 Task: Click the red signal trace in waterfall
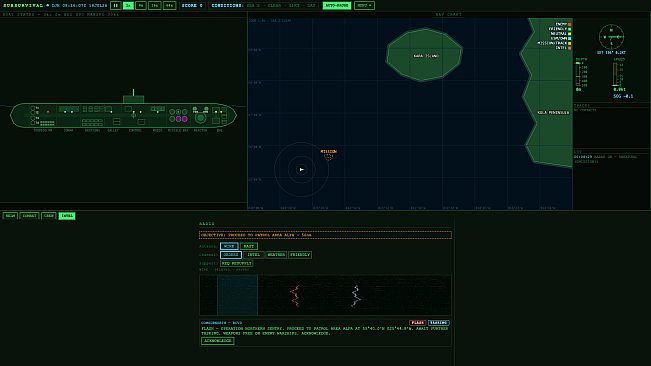(x=295, y=295)
